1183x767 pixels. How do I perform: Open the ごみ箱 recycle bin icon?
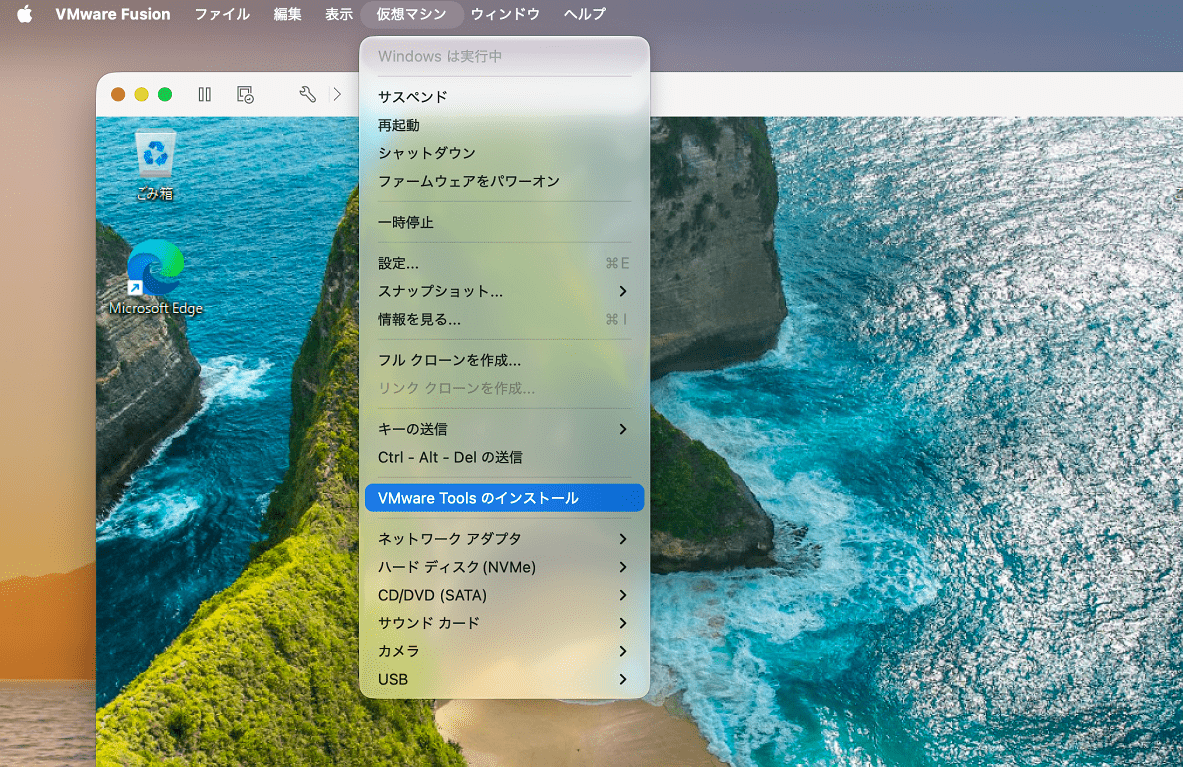(x=155, y=165)
